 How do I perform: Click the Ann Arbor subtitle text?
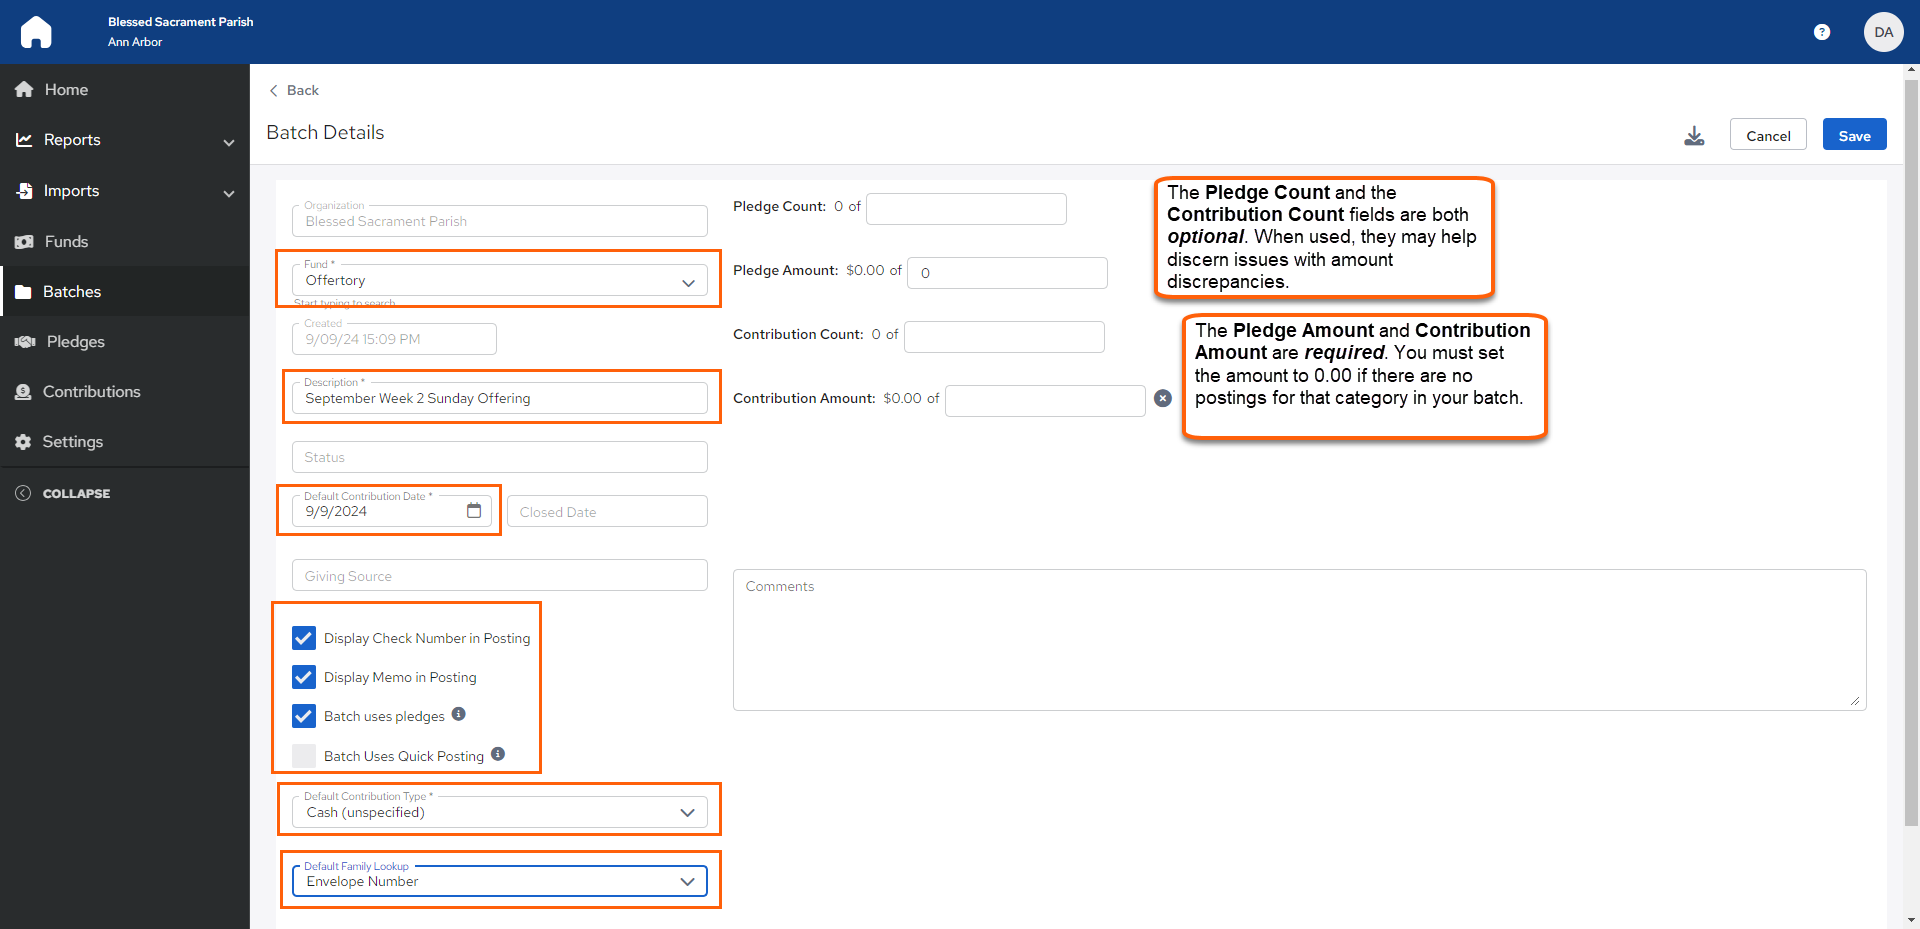click(x=135, y=42)
